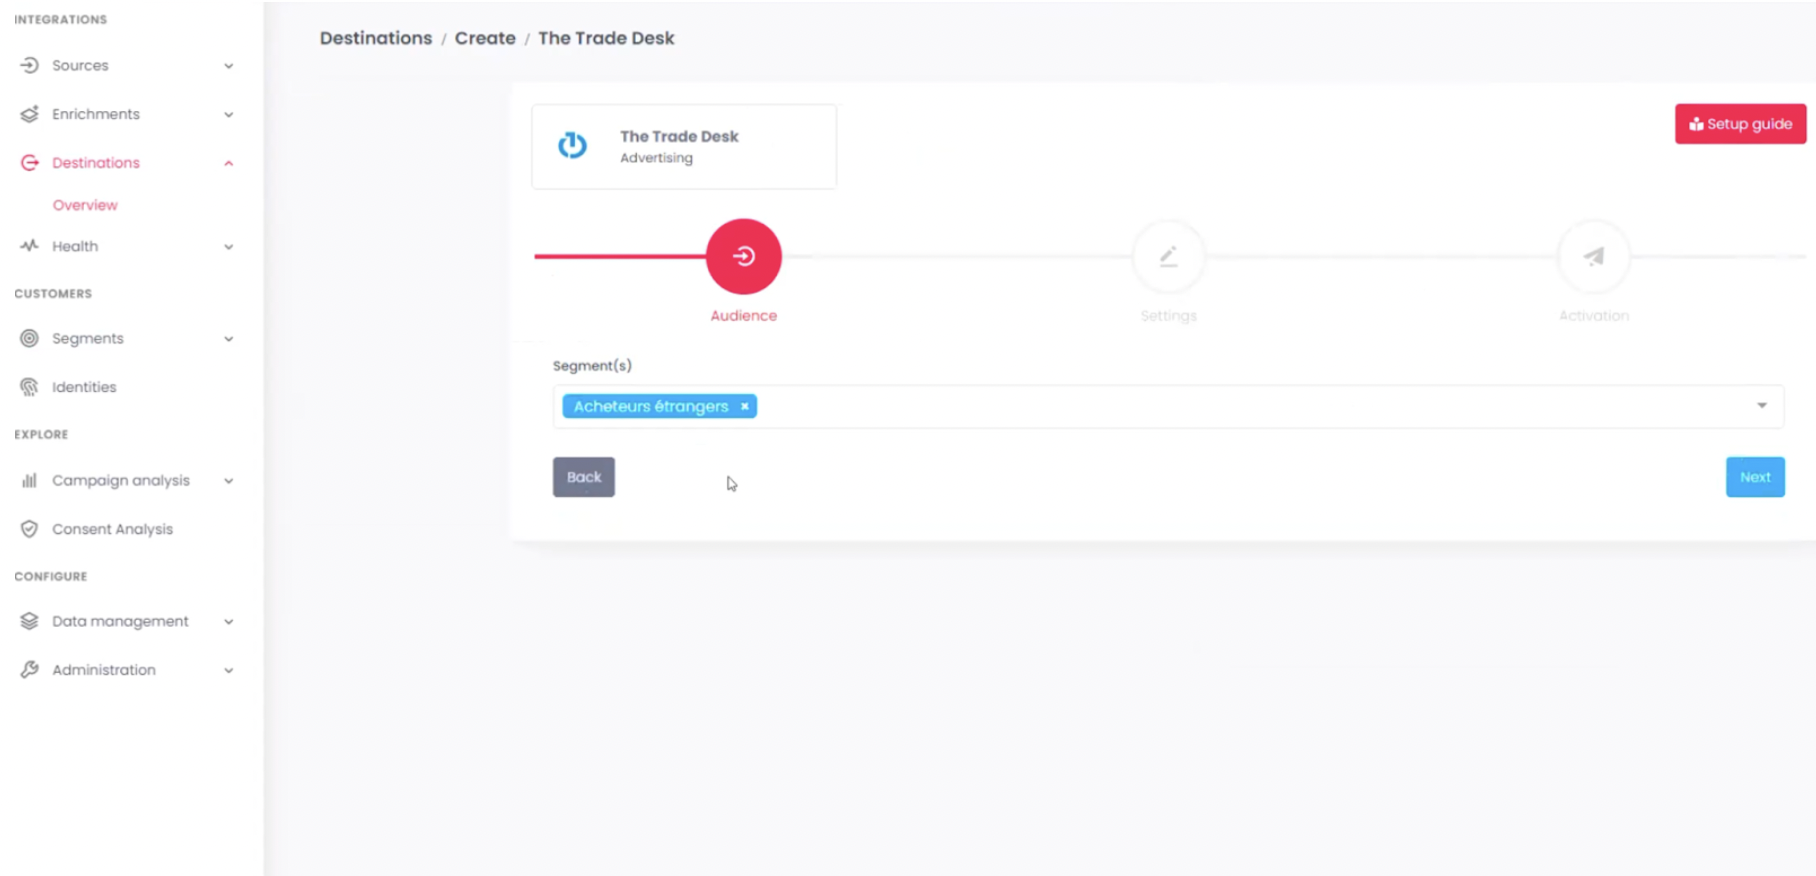Select the Settings pencil step icon
The width and height of the screenshot is (1816, 876).
tap(1168, 256)
